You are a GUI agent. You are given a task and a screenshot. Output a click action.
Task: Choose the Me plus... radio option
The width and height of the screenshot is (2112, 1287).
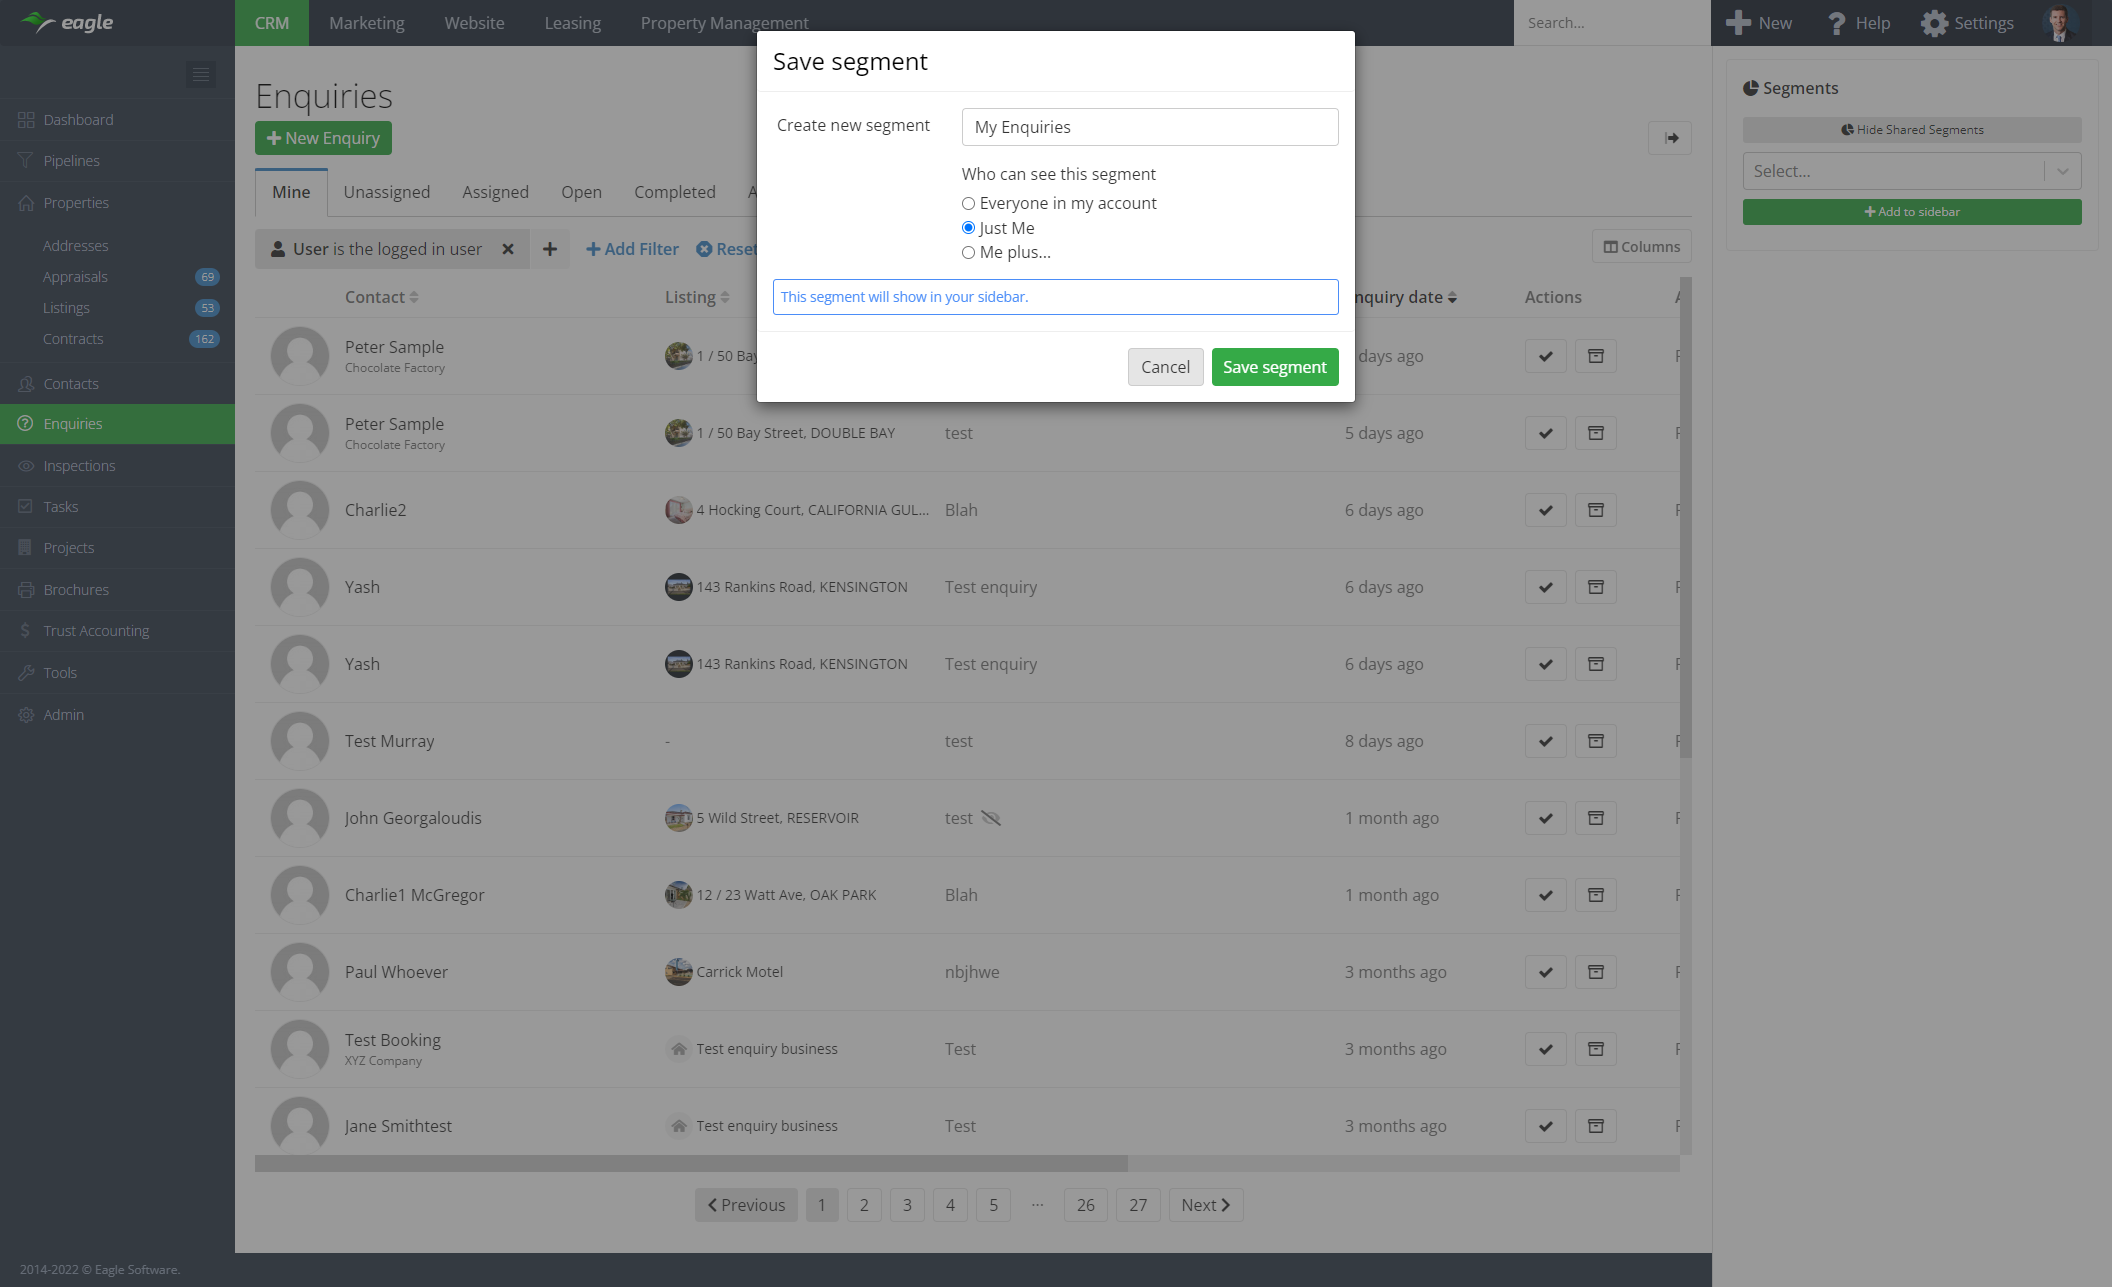click(968, 253)
